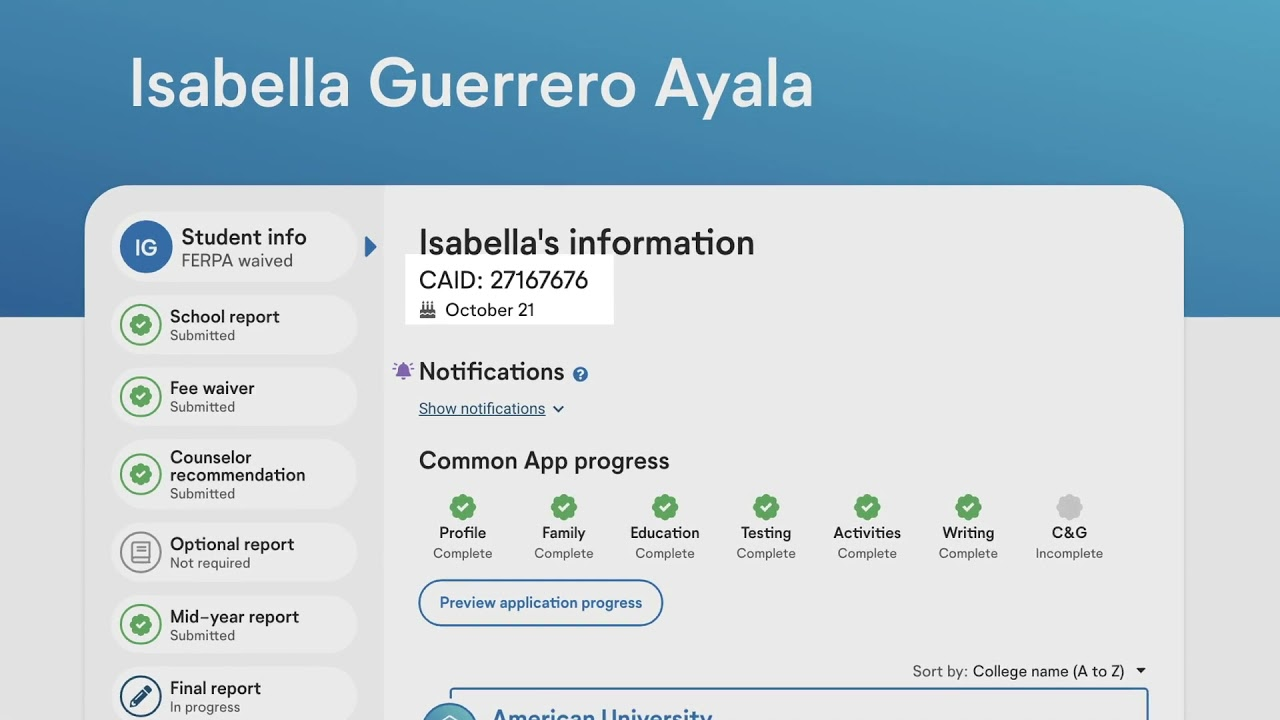Image resolution: width=1280 pixels, height=720 pixels.
Task: Click the gray C&G incomplete badge
Action: pos(1069,507)
